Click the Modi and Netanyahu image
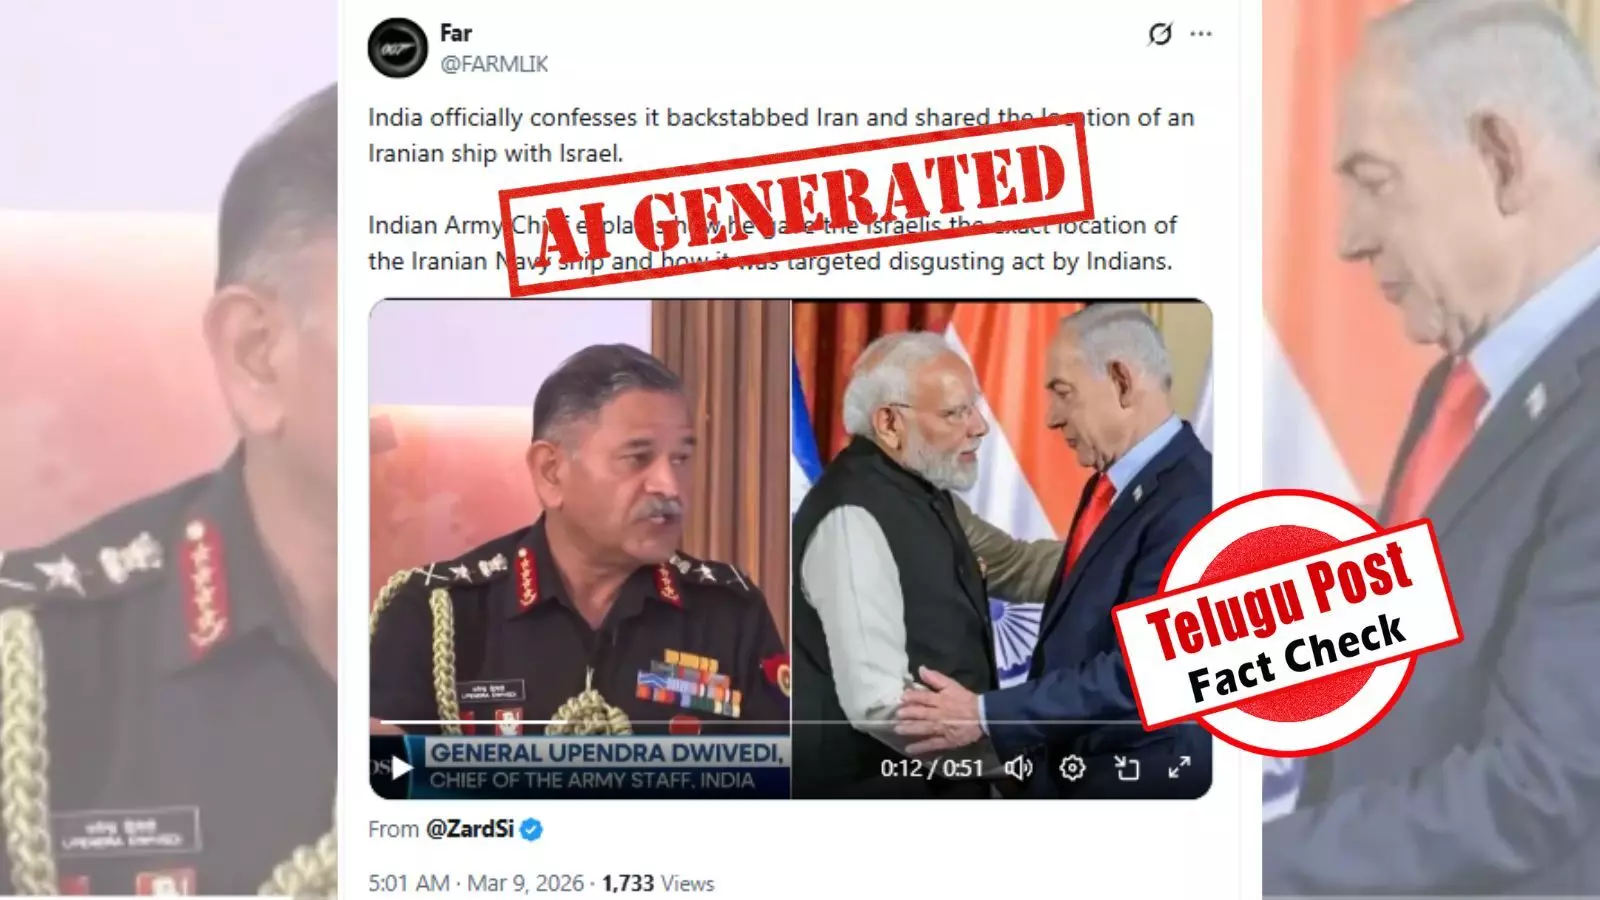Screen dimensions: 1600x900 tap(1002, 510)
